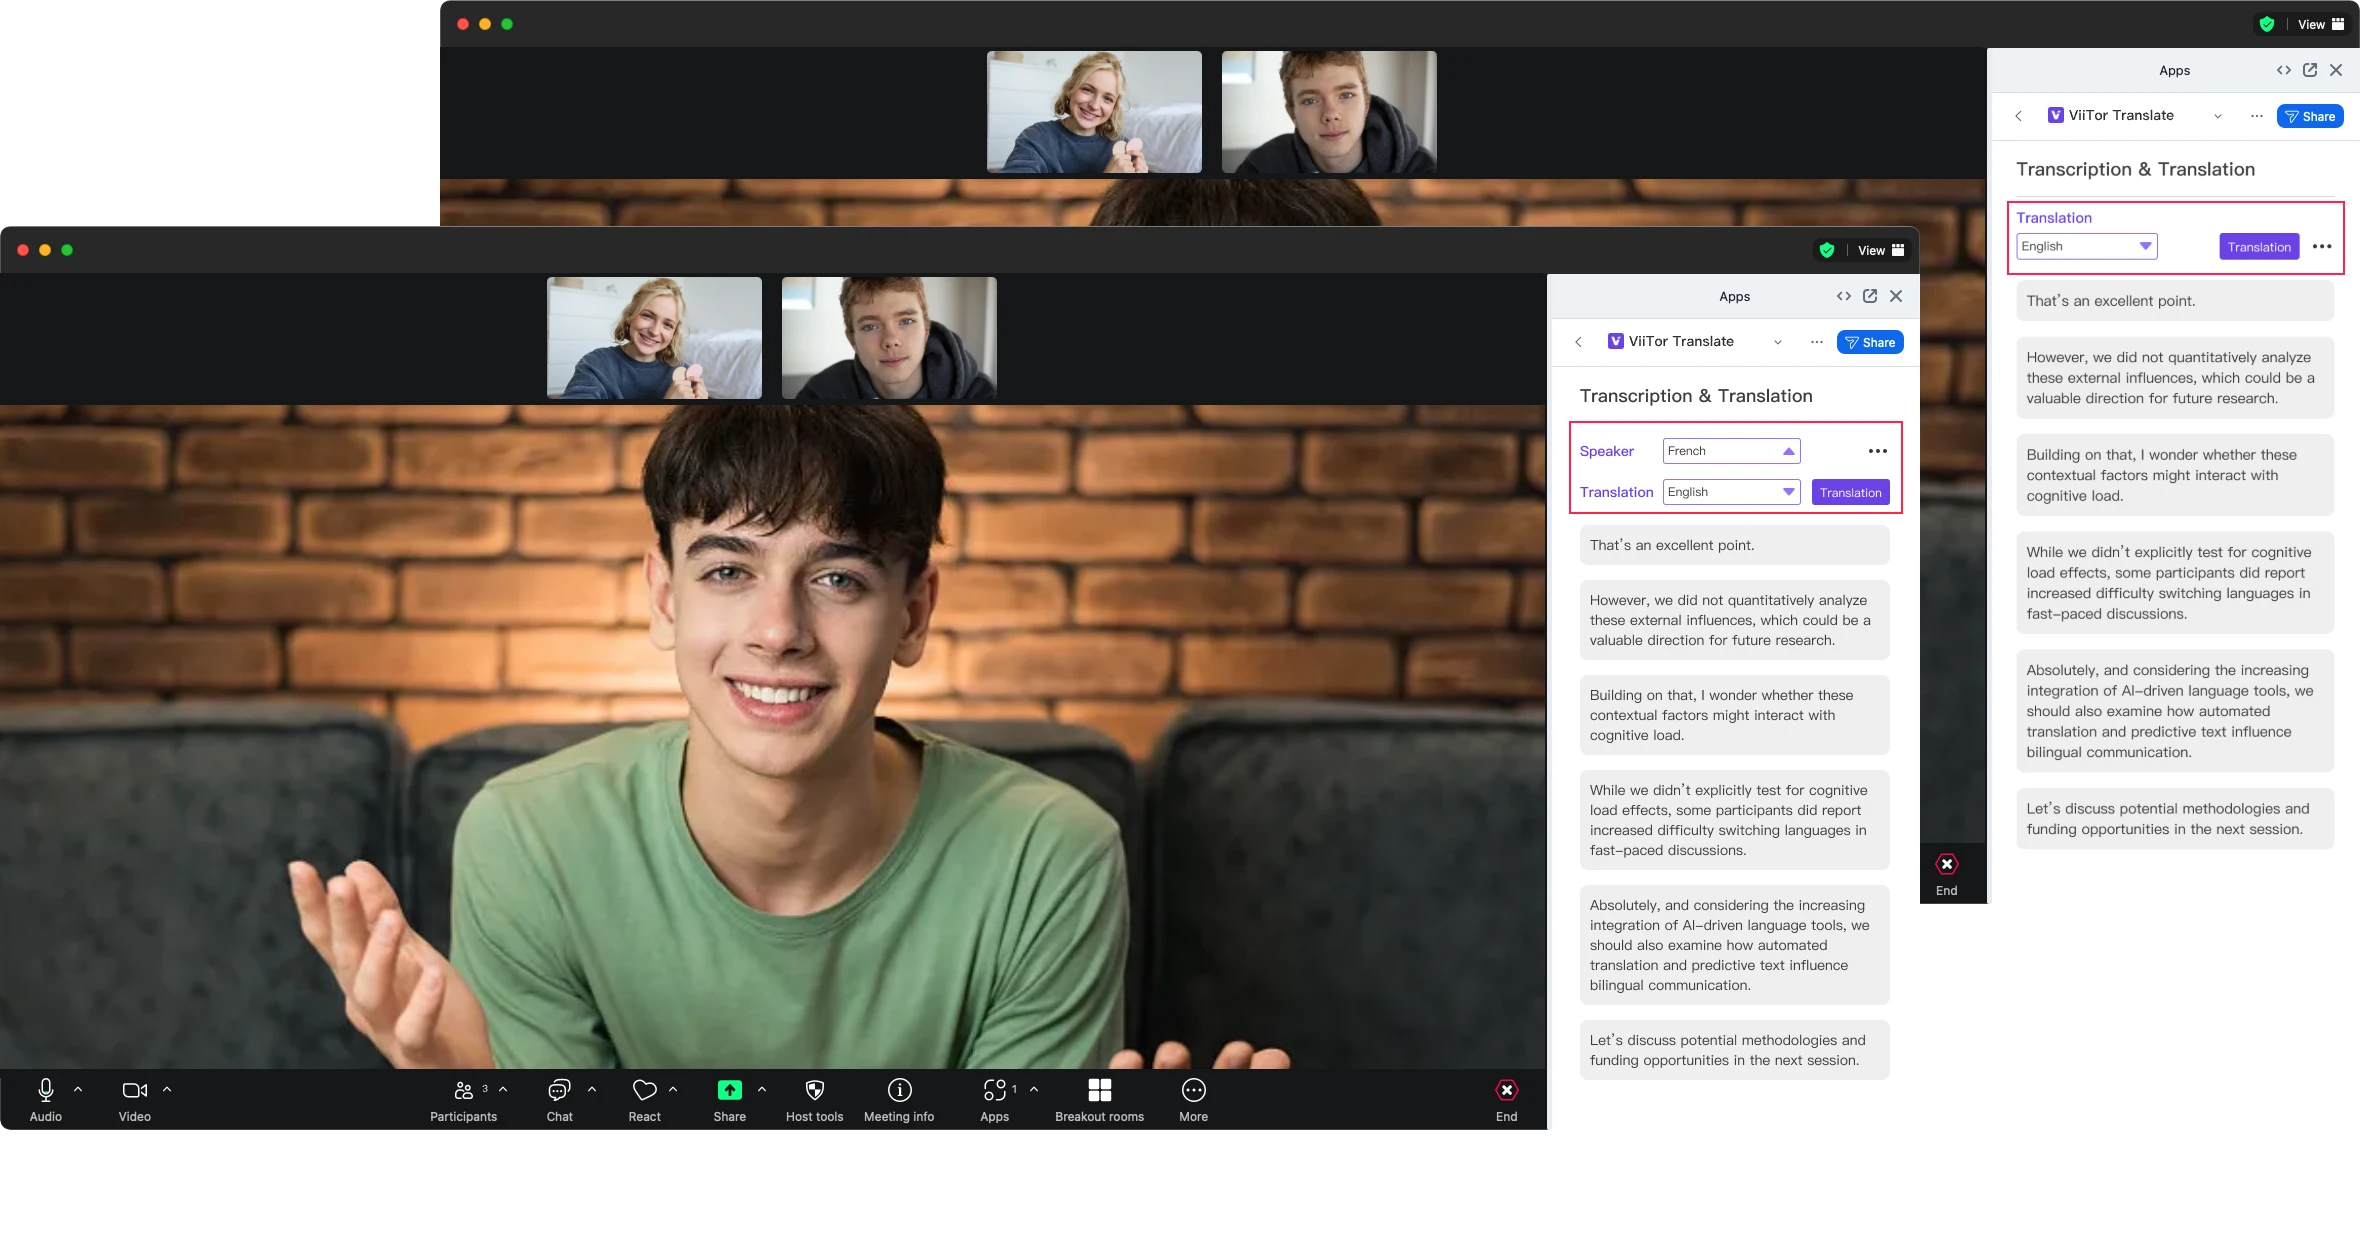This screenshot has height=1244, width=2360.
Task: Close Apps panel in front window
Action: 1896,296
